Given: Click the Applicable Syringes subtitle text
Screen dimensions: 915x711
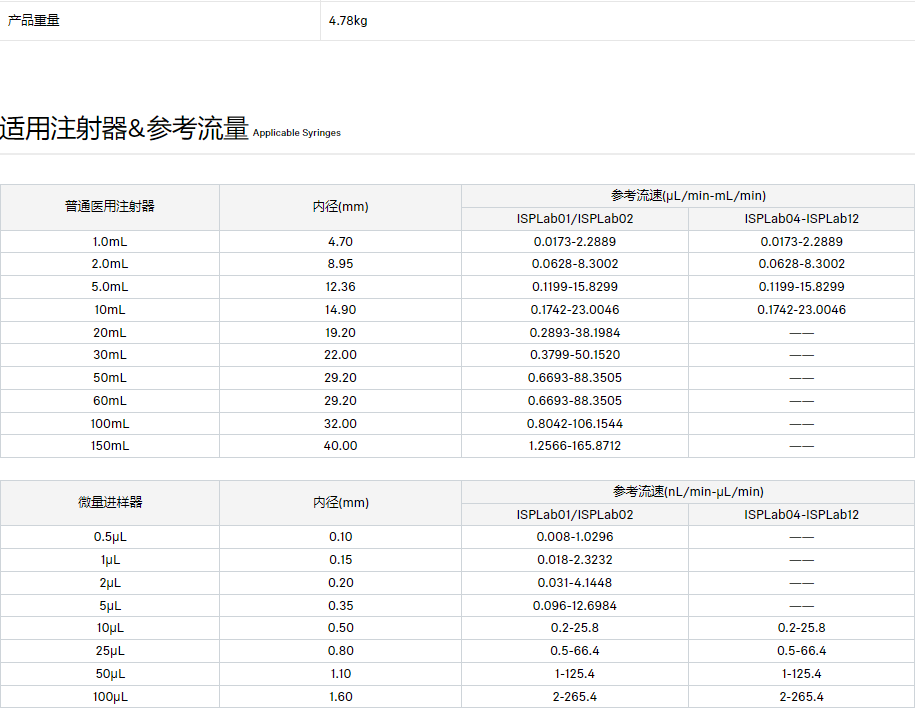Looking at the screenshot, I should pyautogui.click(x=297, y=133).
